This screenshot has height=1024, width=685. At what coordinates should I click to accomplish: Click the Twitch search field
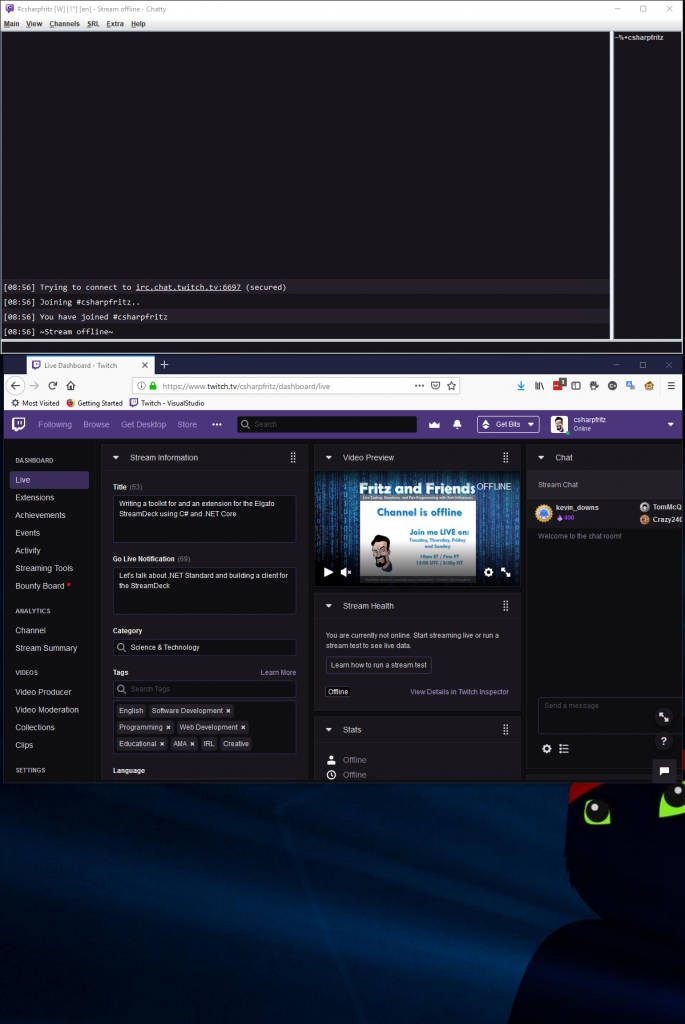[x=327, y=424]
